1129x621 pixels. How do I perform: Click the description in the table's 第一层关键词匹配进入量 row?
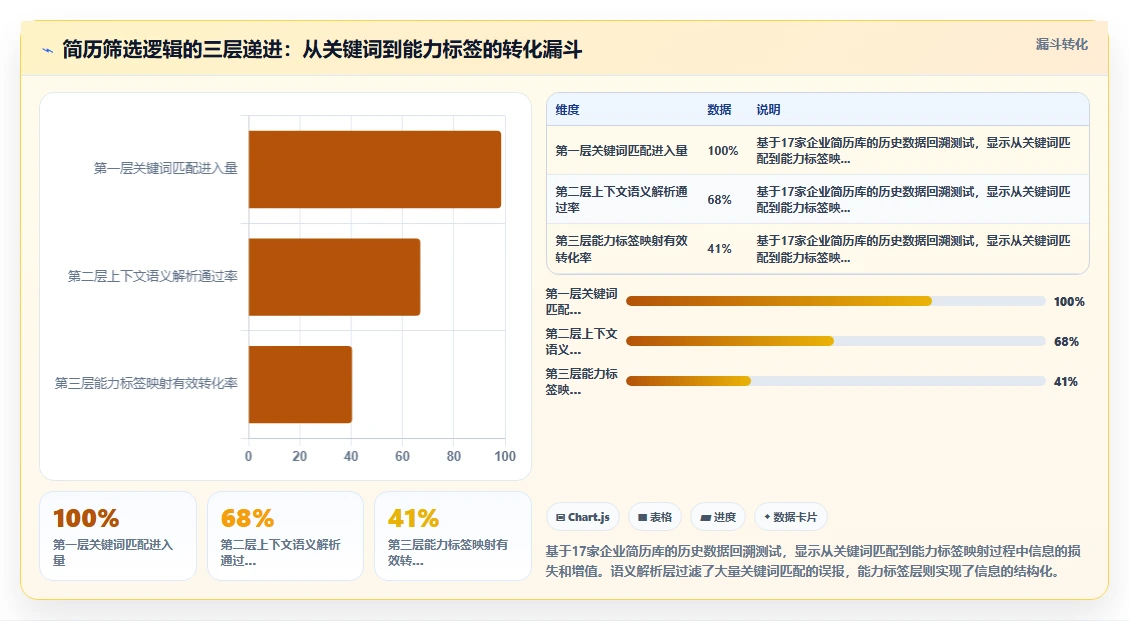913,151
